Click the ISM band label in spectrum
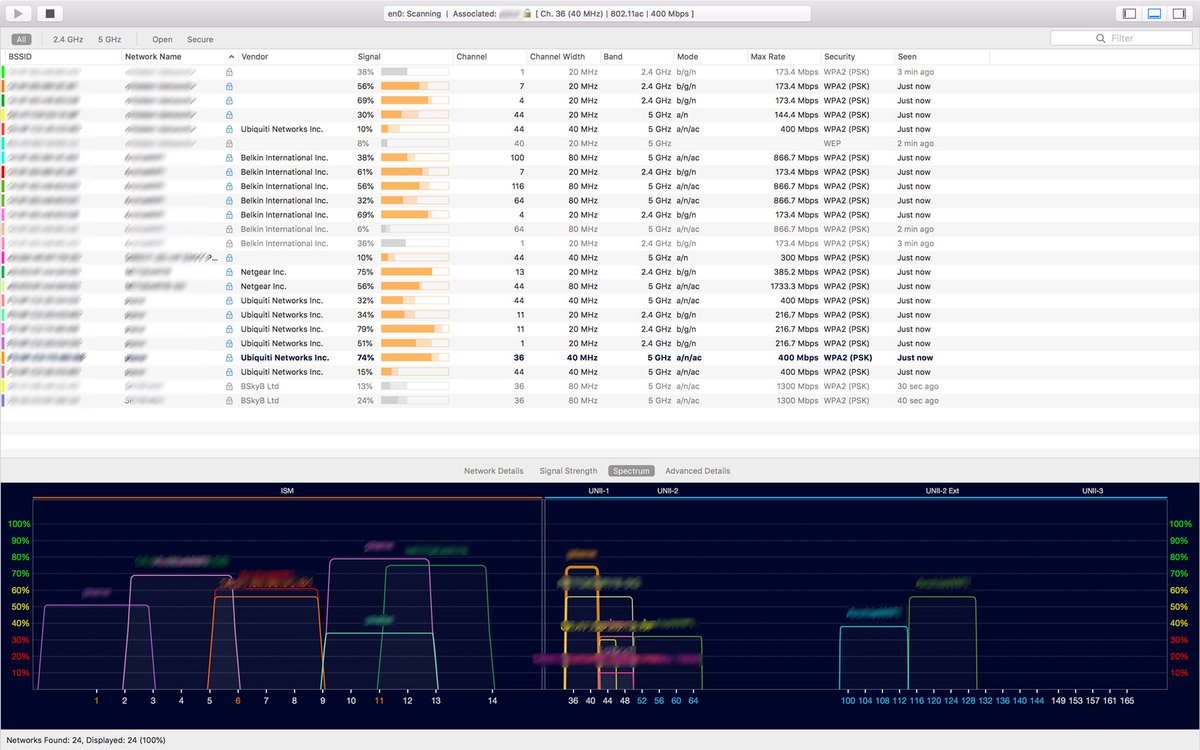 287,491
